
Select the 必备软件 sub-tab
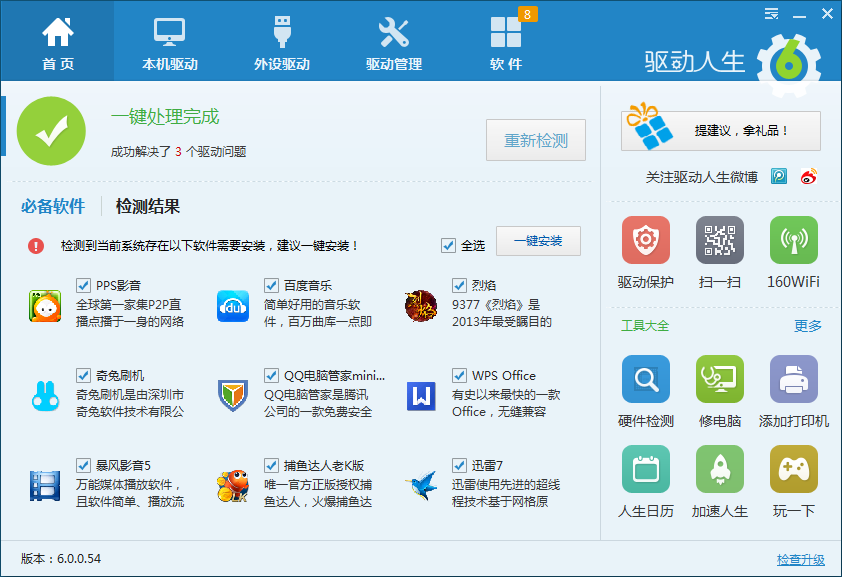coord(53,206)
